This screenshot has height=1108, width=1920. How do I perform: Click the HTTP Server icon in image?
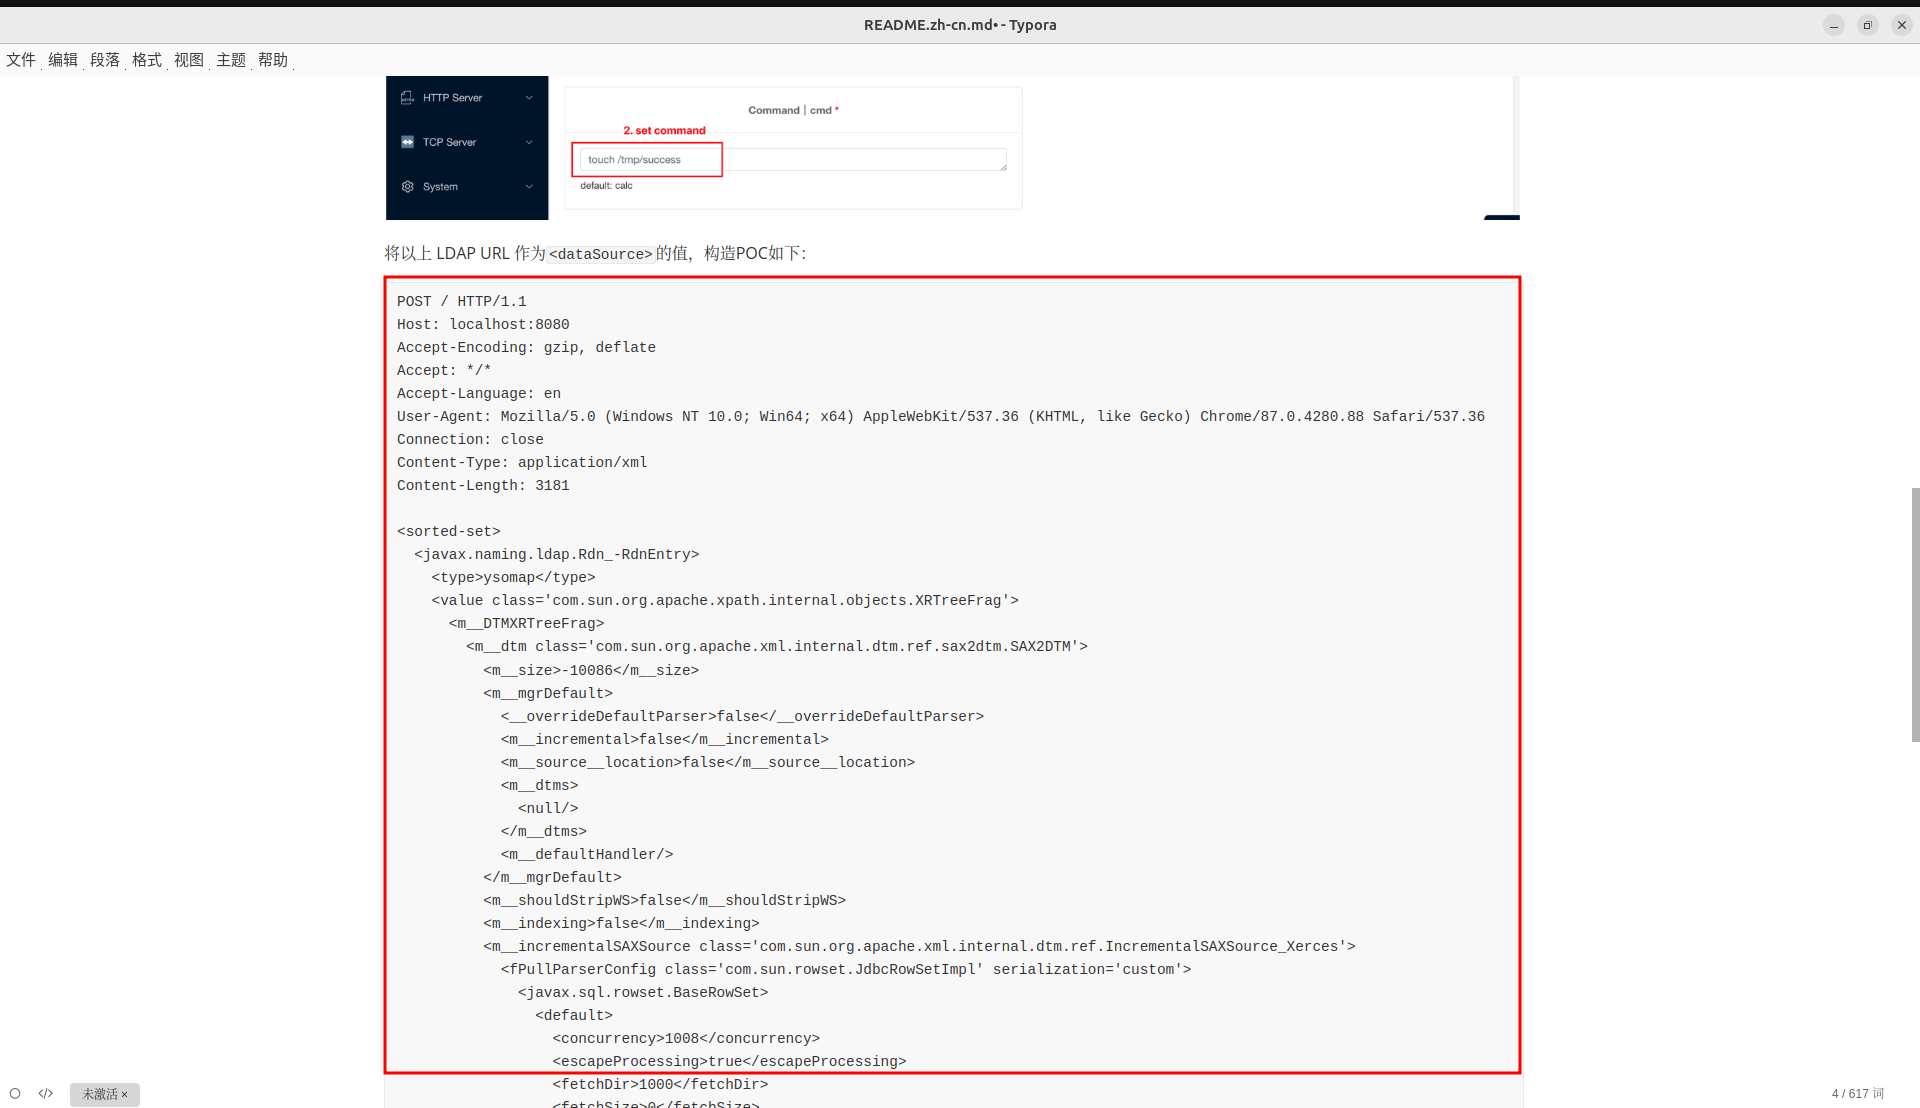point(407,98)
